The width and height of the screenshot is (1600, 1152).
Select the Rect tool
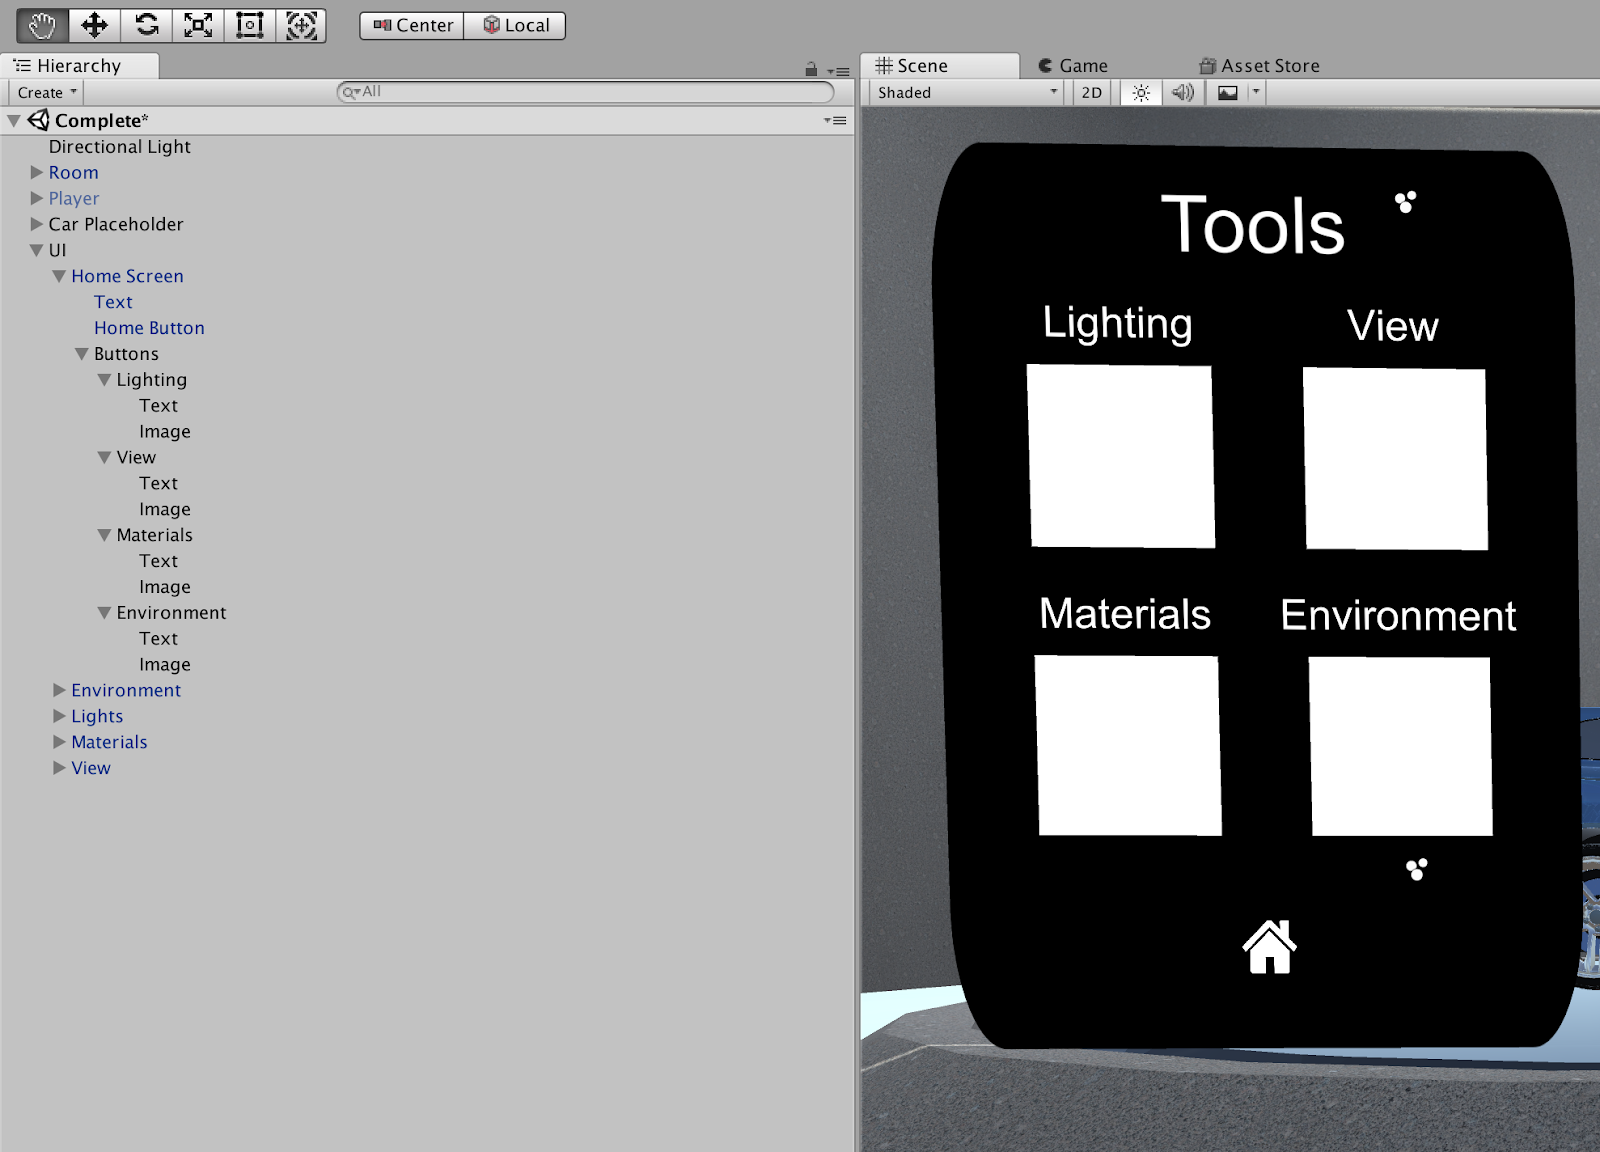[250, 25]
